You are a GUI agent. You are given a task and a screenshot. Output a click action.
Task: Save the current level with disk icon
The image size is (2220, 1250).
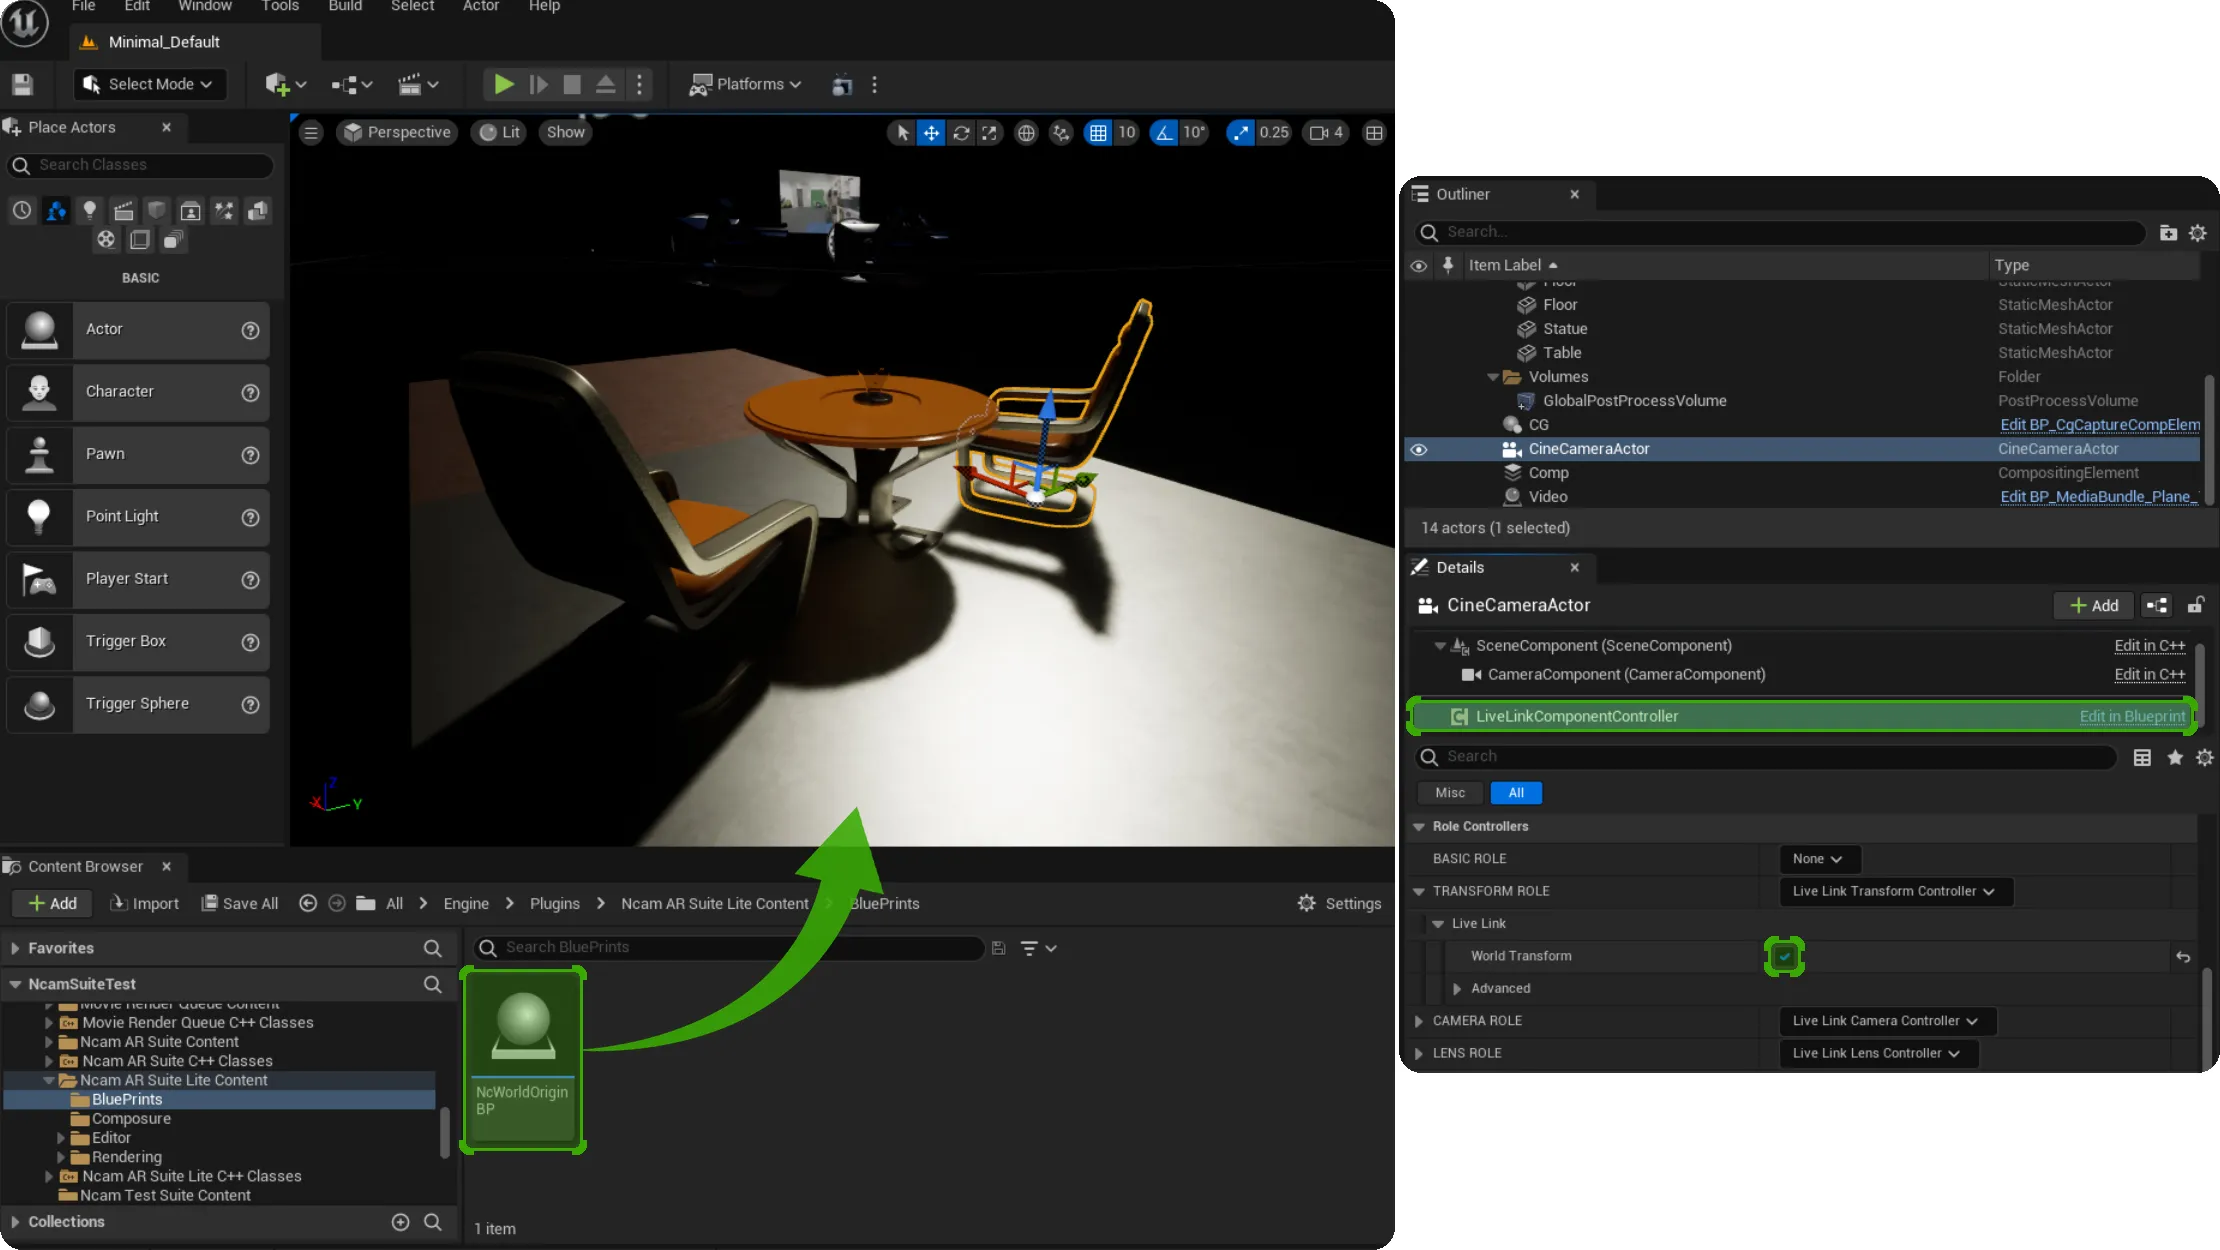[22, 84]
